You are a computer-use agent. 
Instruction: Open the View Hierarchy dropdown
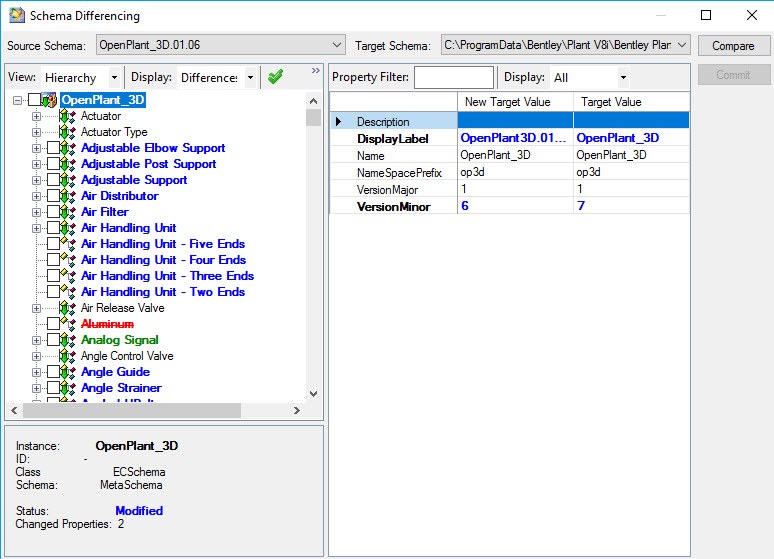pyautogui.click(x=114, y=78)
